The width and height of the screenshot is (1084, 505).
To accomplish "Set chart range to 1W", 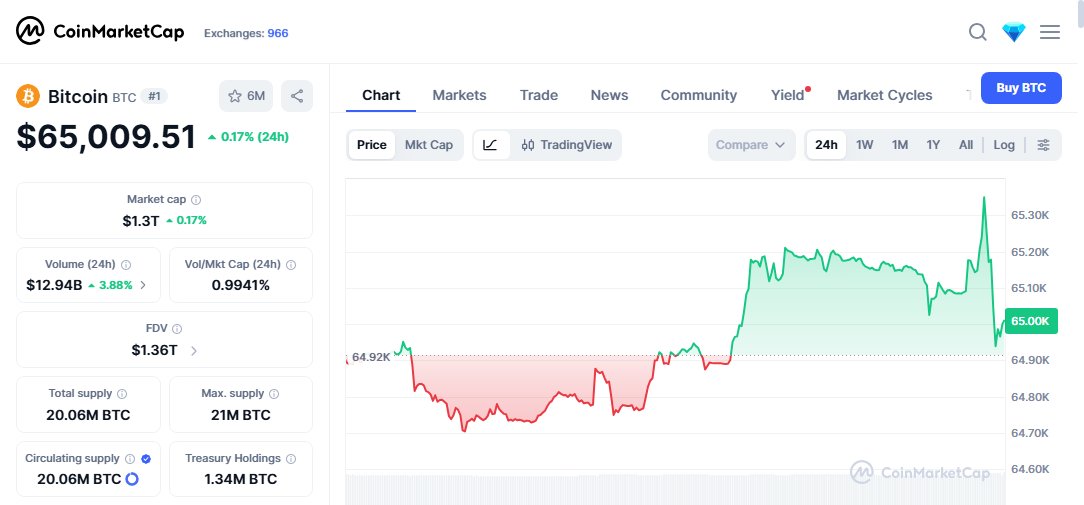I will tap(864, 145).
